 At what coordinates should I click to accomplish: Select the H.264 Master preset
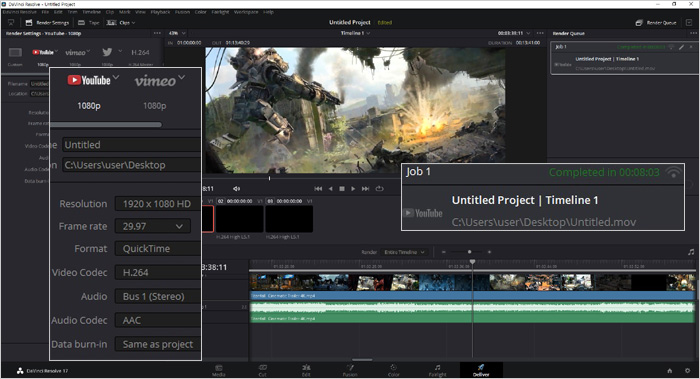140,57
